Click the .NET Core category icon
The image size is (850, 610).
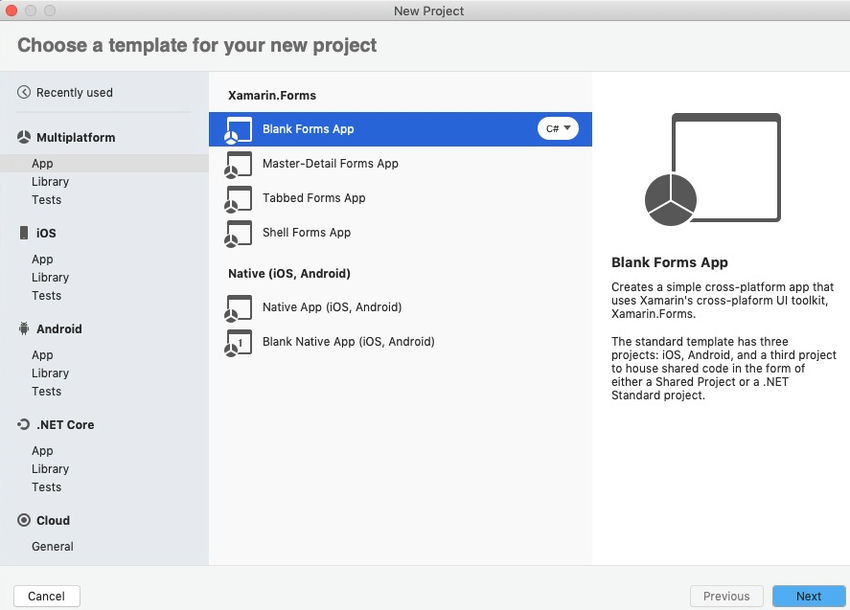coord(24,425)
